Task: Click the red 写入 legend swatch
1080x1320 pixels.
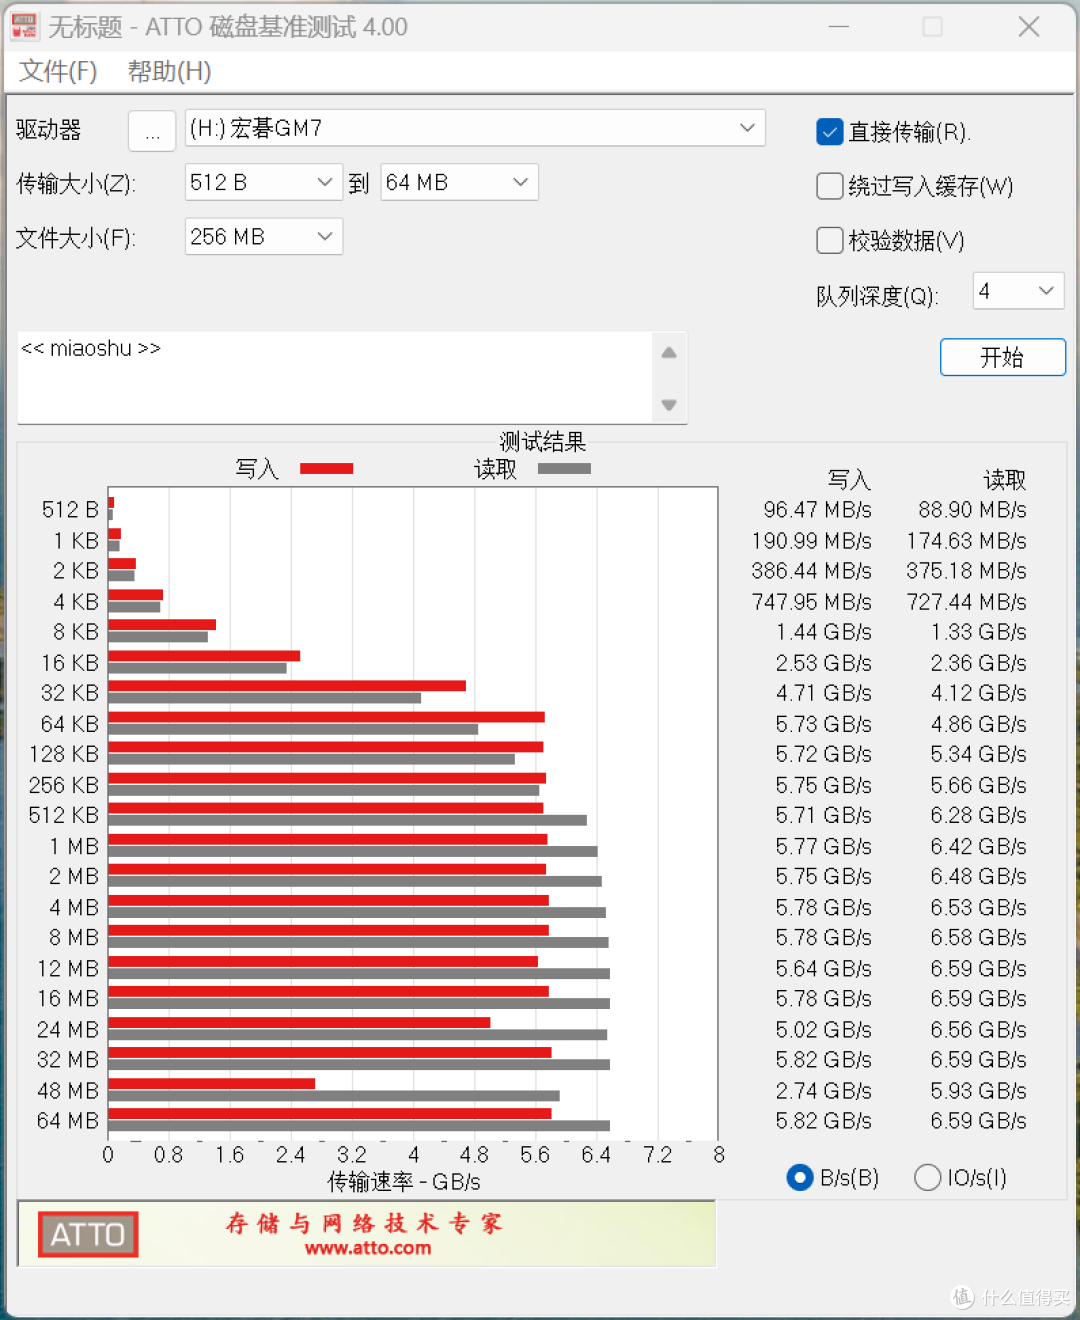Action: [x=326, y=467]
